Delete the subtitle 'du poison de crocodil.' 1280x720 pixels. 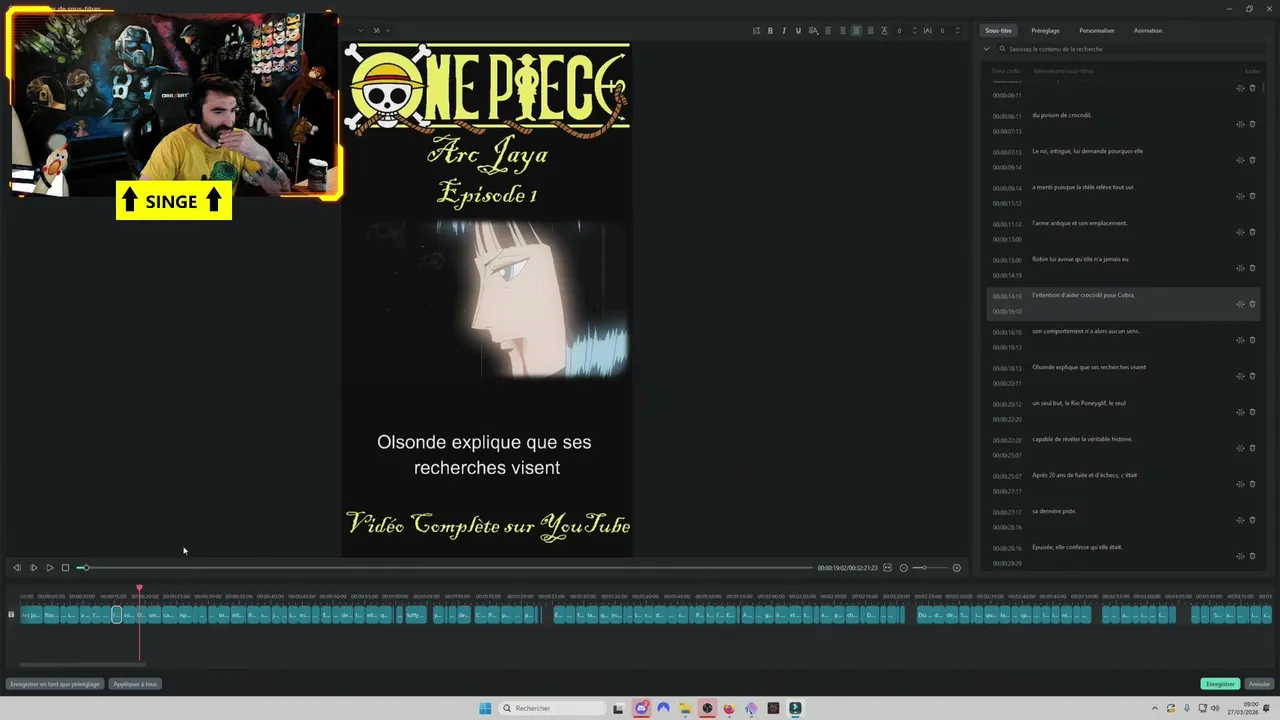tap(1252, 124)
